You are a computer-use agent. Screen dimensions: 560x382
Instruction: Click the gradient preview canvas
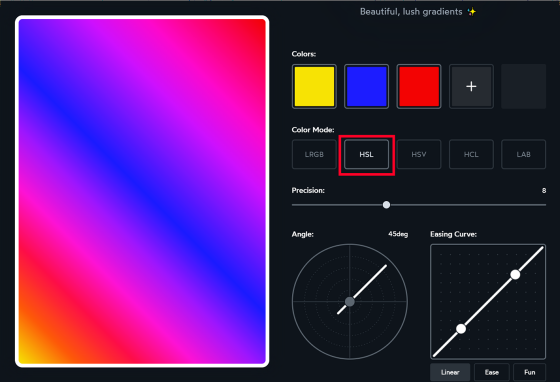pos(142,191)
